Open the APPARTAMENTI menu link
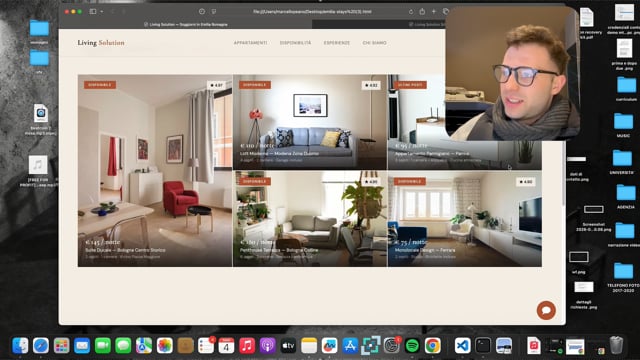 pos(250,43)
